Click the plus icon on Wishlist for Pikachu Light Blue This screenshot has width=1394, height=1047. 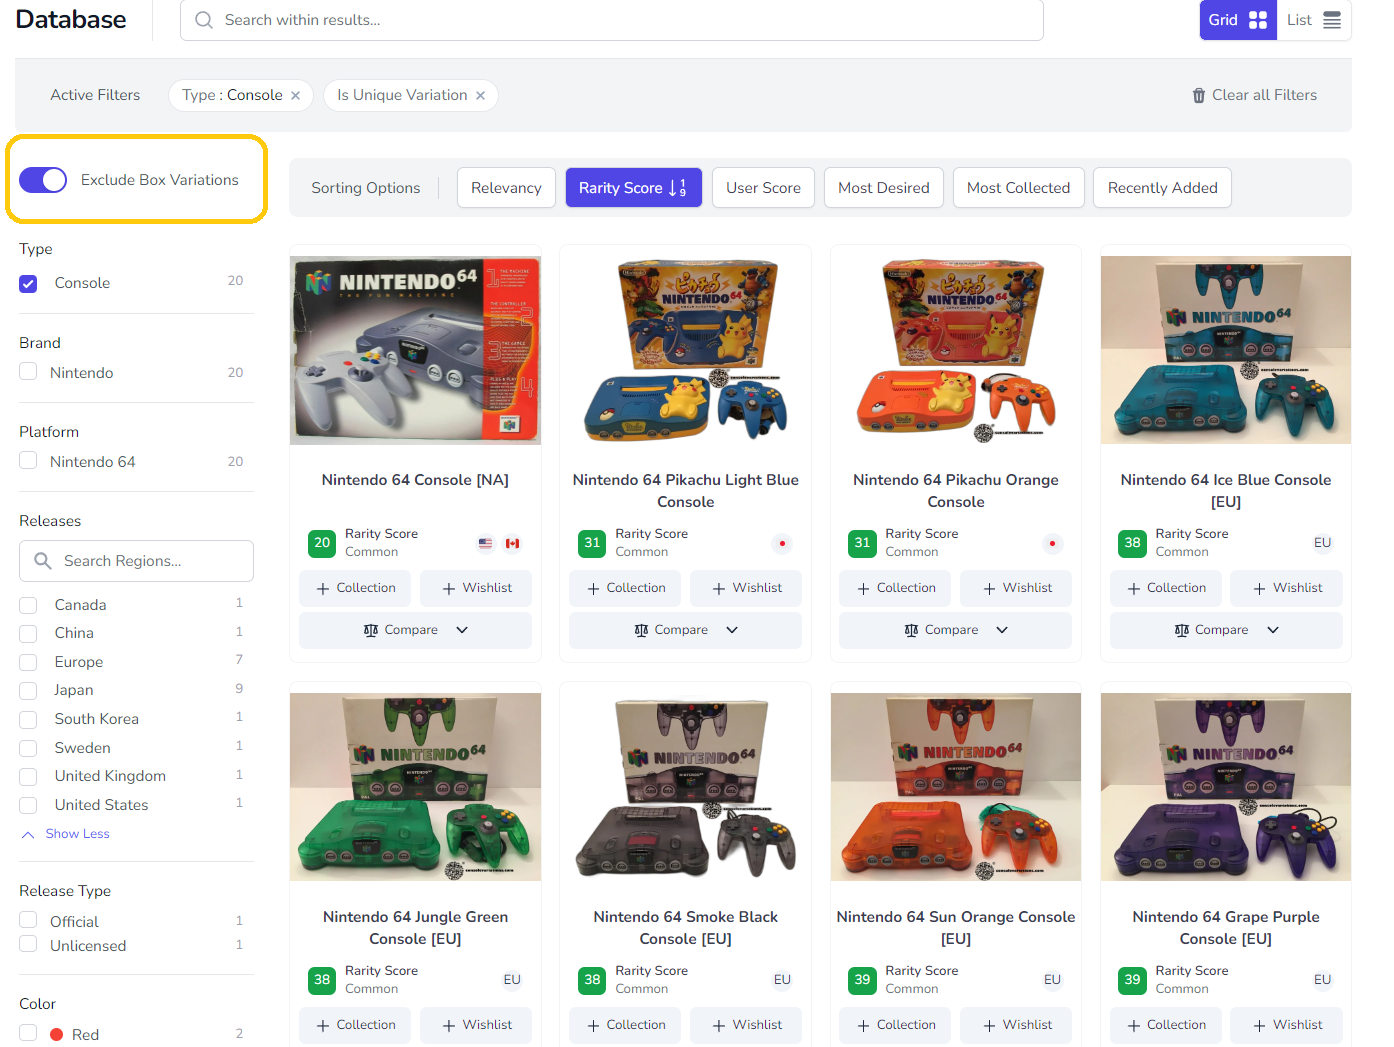pyautogui.click(x=719, y=589)
